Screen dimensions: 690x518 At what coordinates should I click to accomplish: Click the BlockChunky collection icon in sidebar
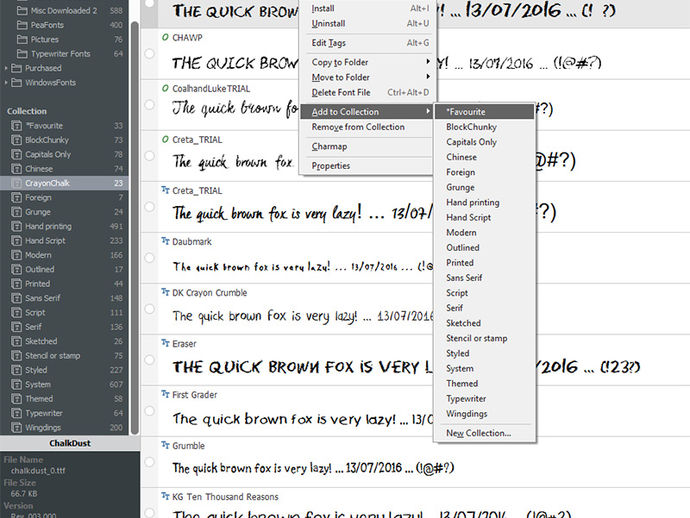(x=16, y=140)
